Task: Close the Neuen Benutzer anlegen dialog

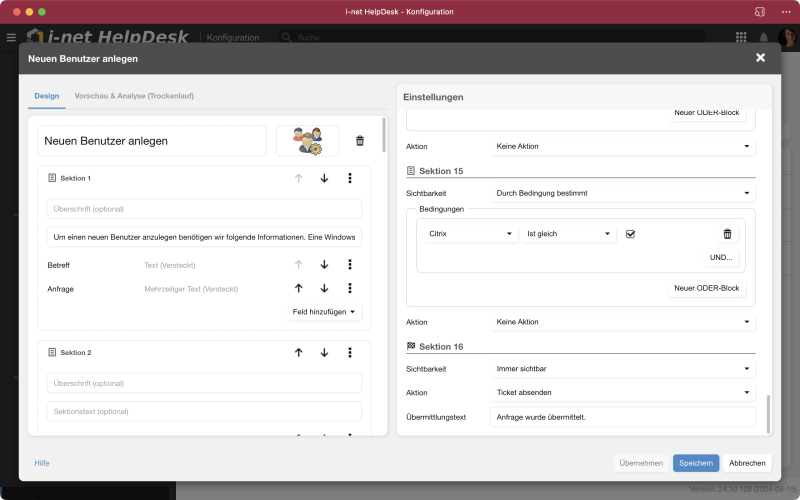Action: click(x=760, y=58)
